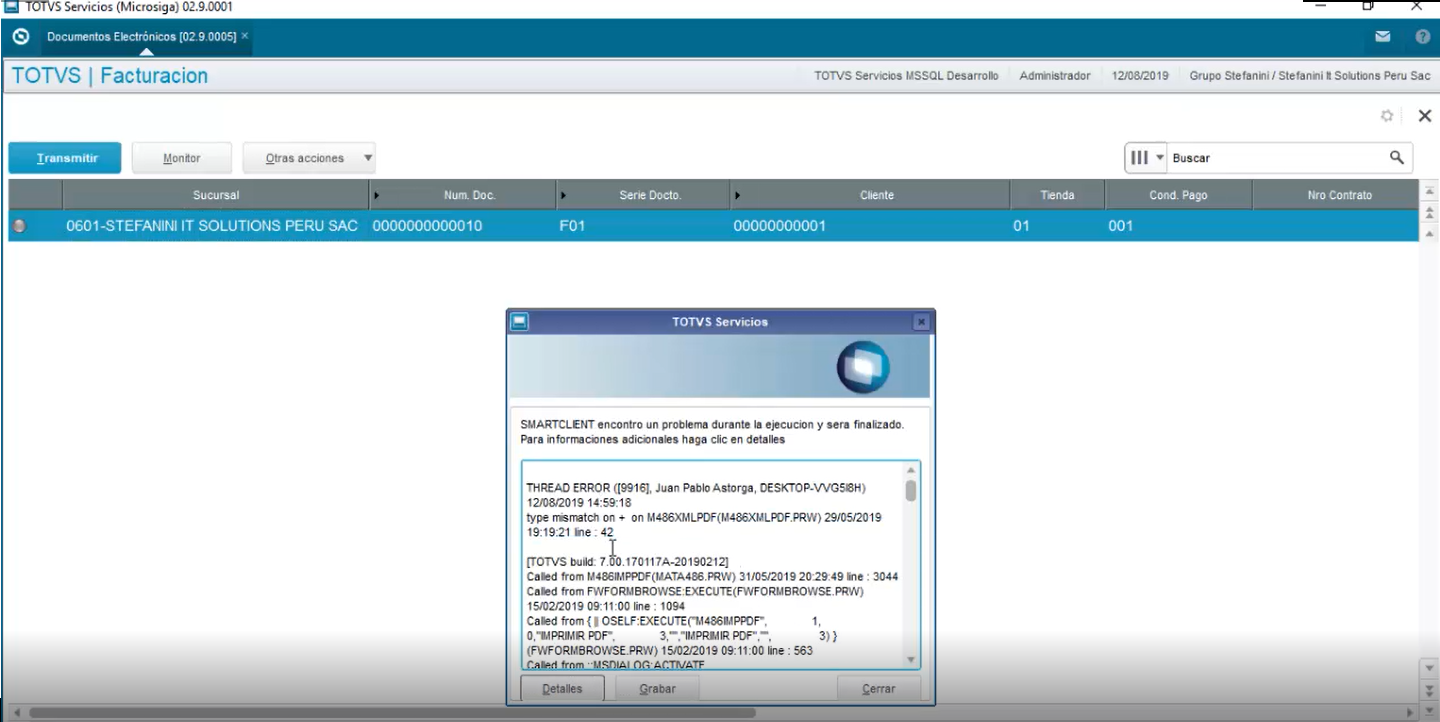This screenshot has width=1440, height=722.
Task: Click the magnifying glass search icon
Action: (1397, 157)
